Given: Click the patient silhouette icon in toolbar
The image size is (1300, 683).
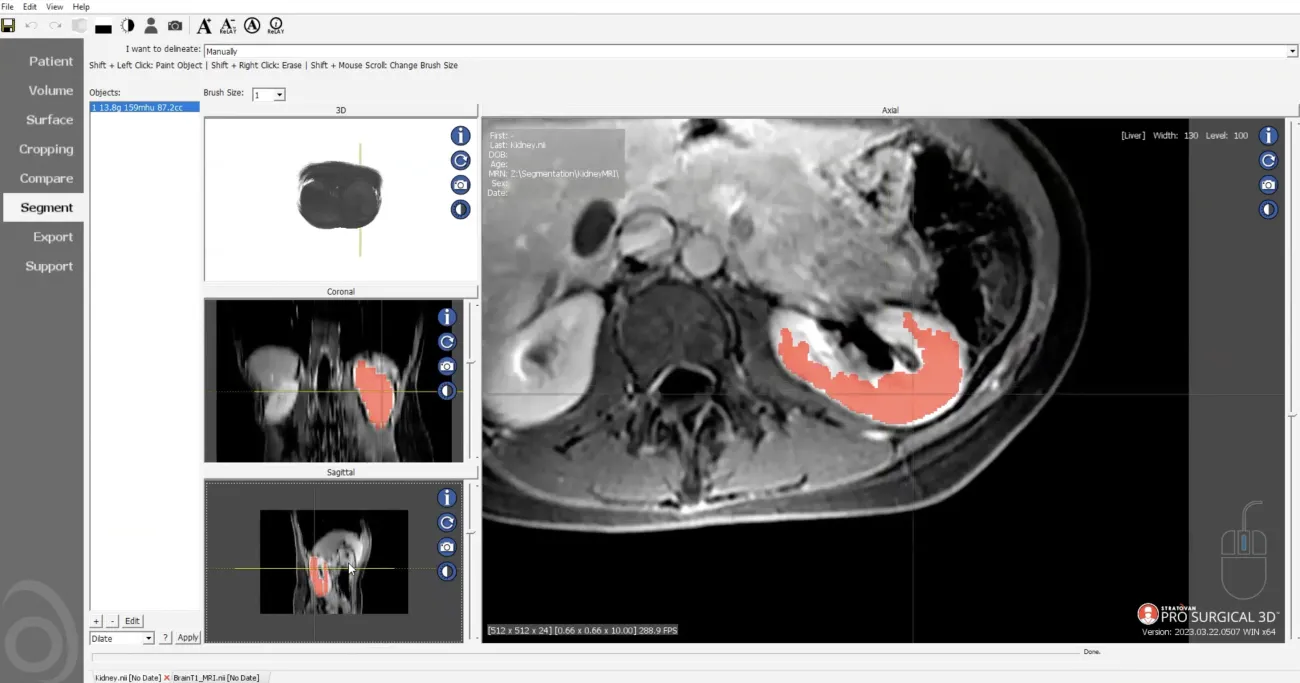Looking at the screenshot, I should (x=151, y=26).
